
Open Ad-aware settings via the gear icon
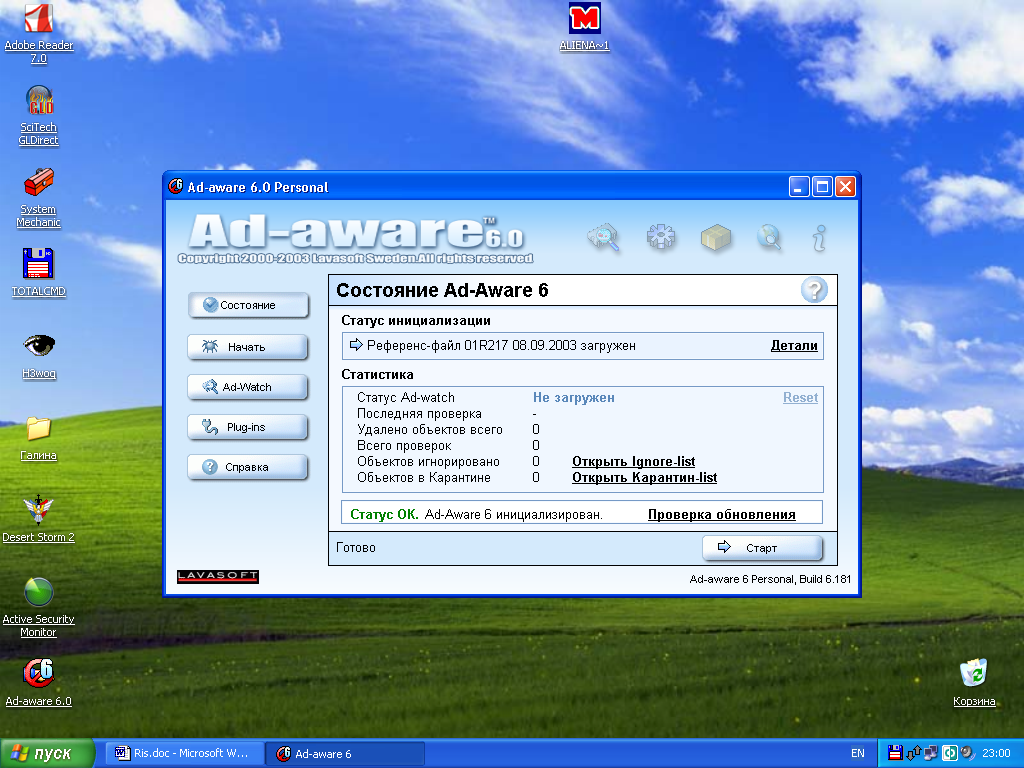(661, 236)
